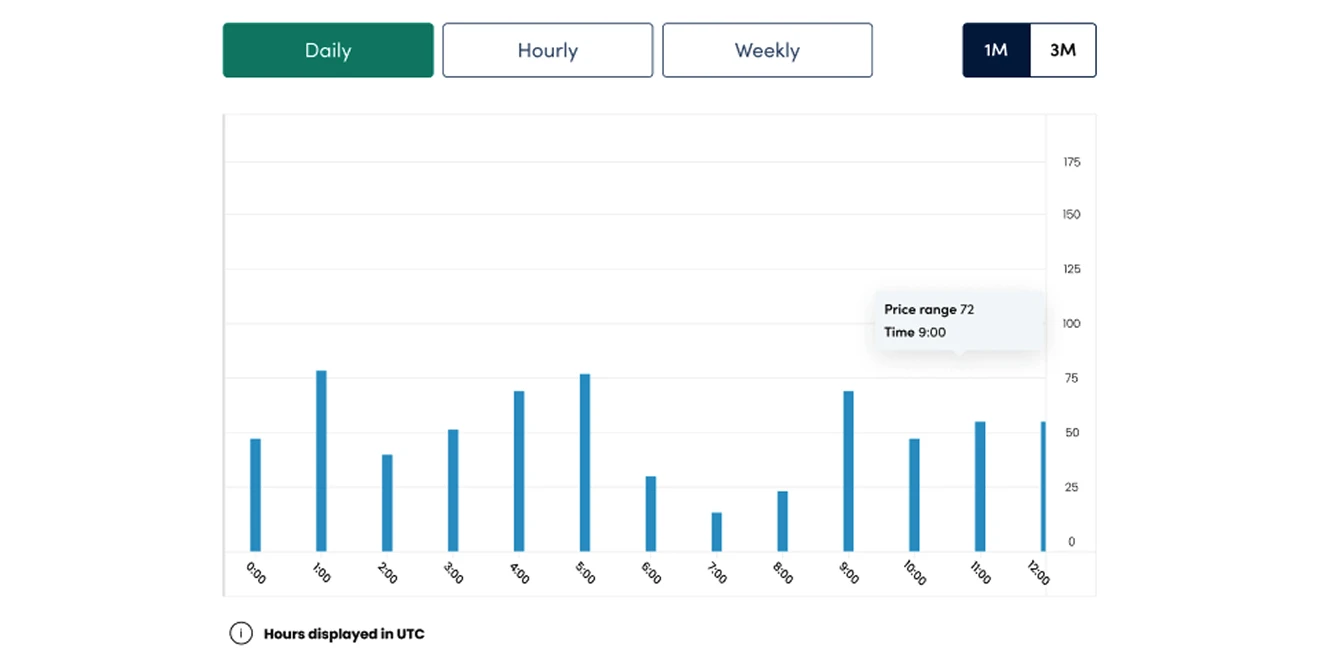Select the 1M range toggle
The image size is (1344, 672).
pyautogui.click(x=996, y=50)
